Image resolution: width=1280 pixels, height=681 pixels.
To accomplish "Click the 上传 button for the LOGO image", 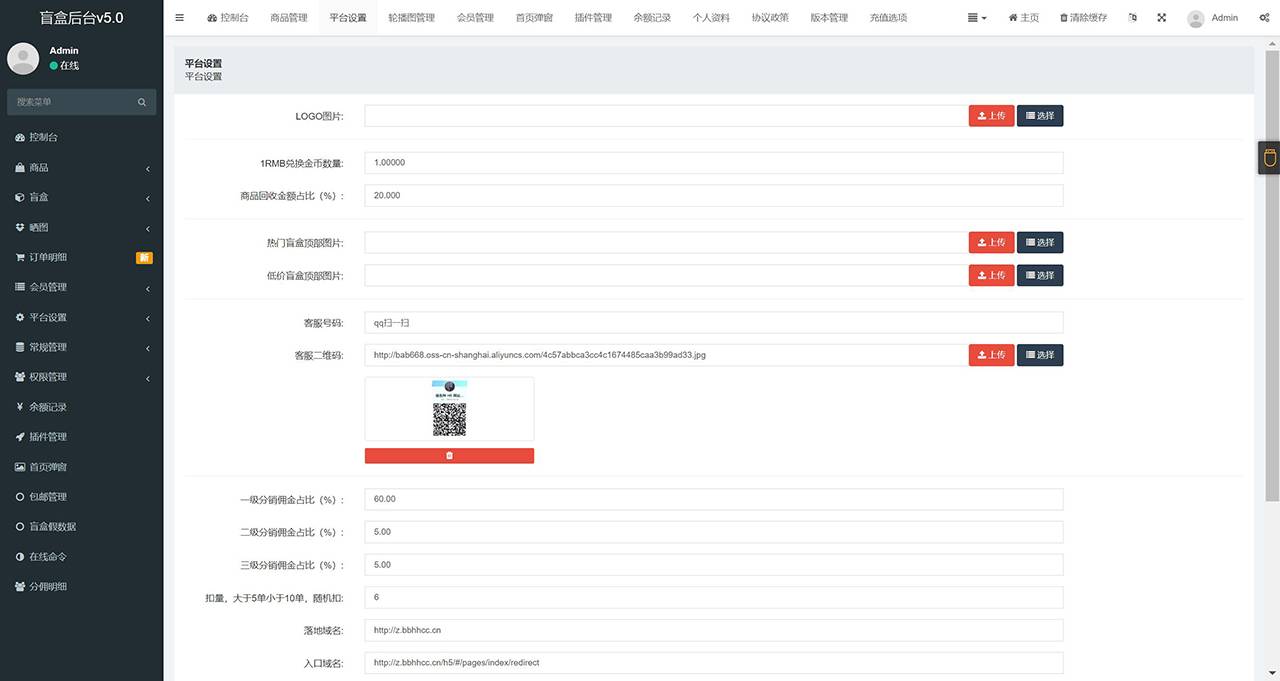I will (991, 115).
